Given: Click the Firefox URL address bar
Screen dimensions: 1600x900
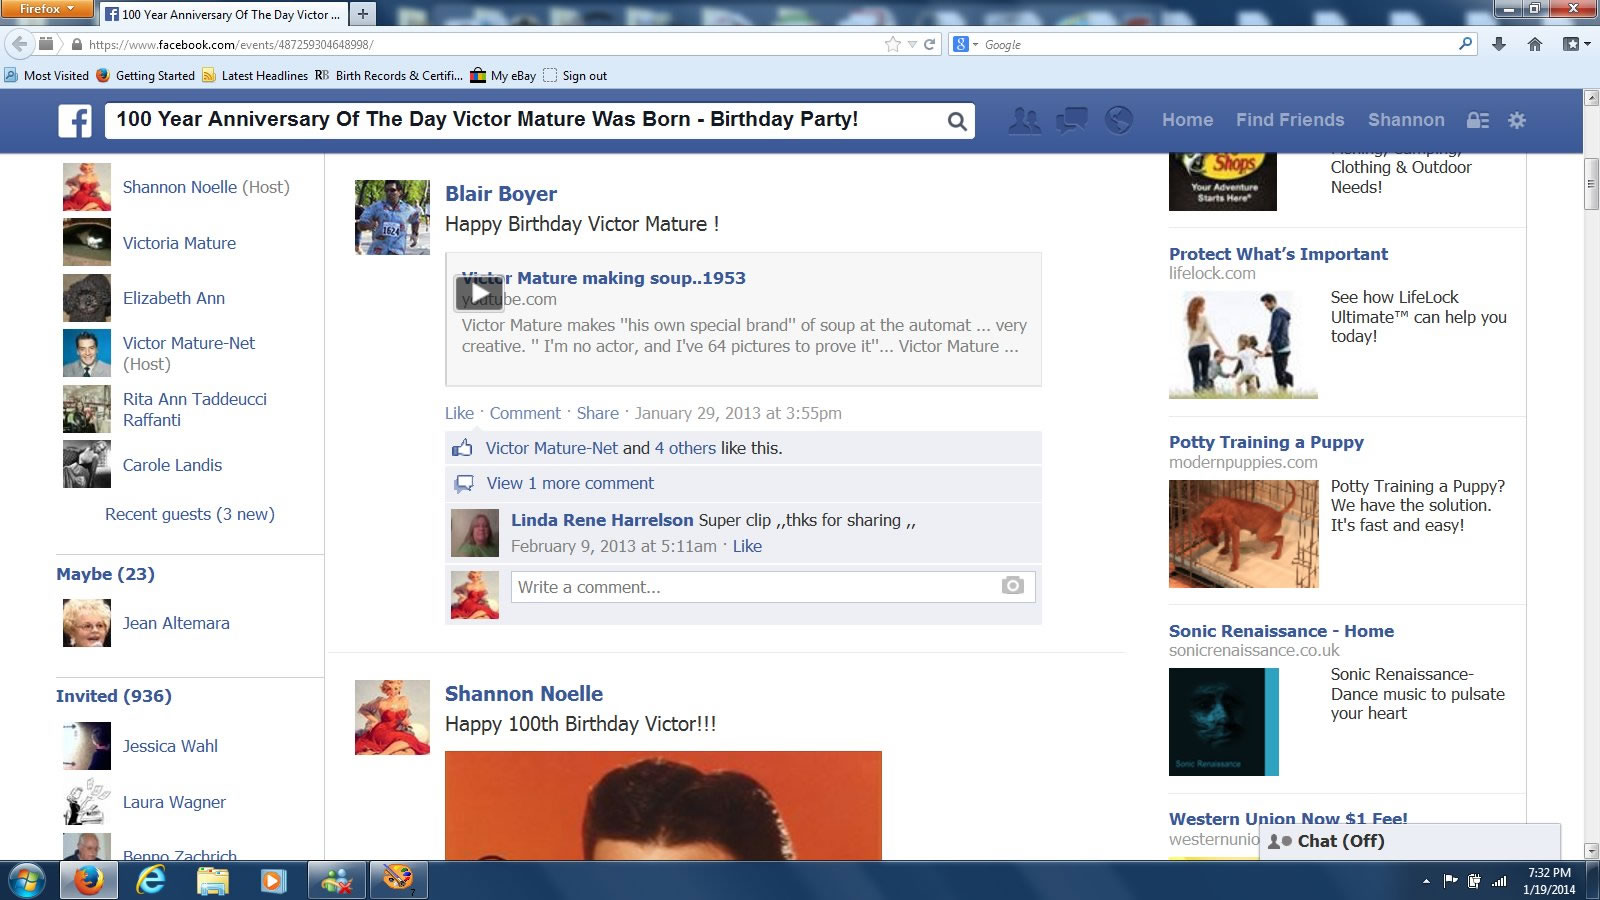Looking at the screenshot, I should pyautogui.click(x=480, y=44).
